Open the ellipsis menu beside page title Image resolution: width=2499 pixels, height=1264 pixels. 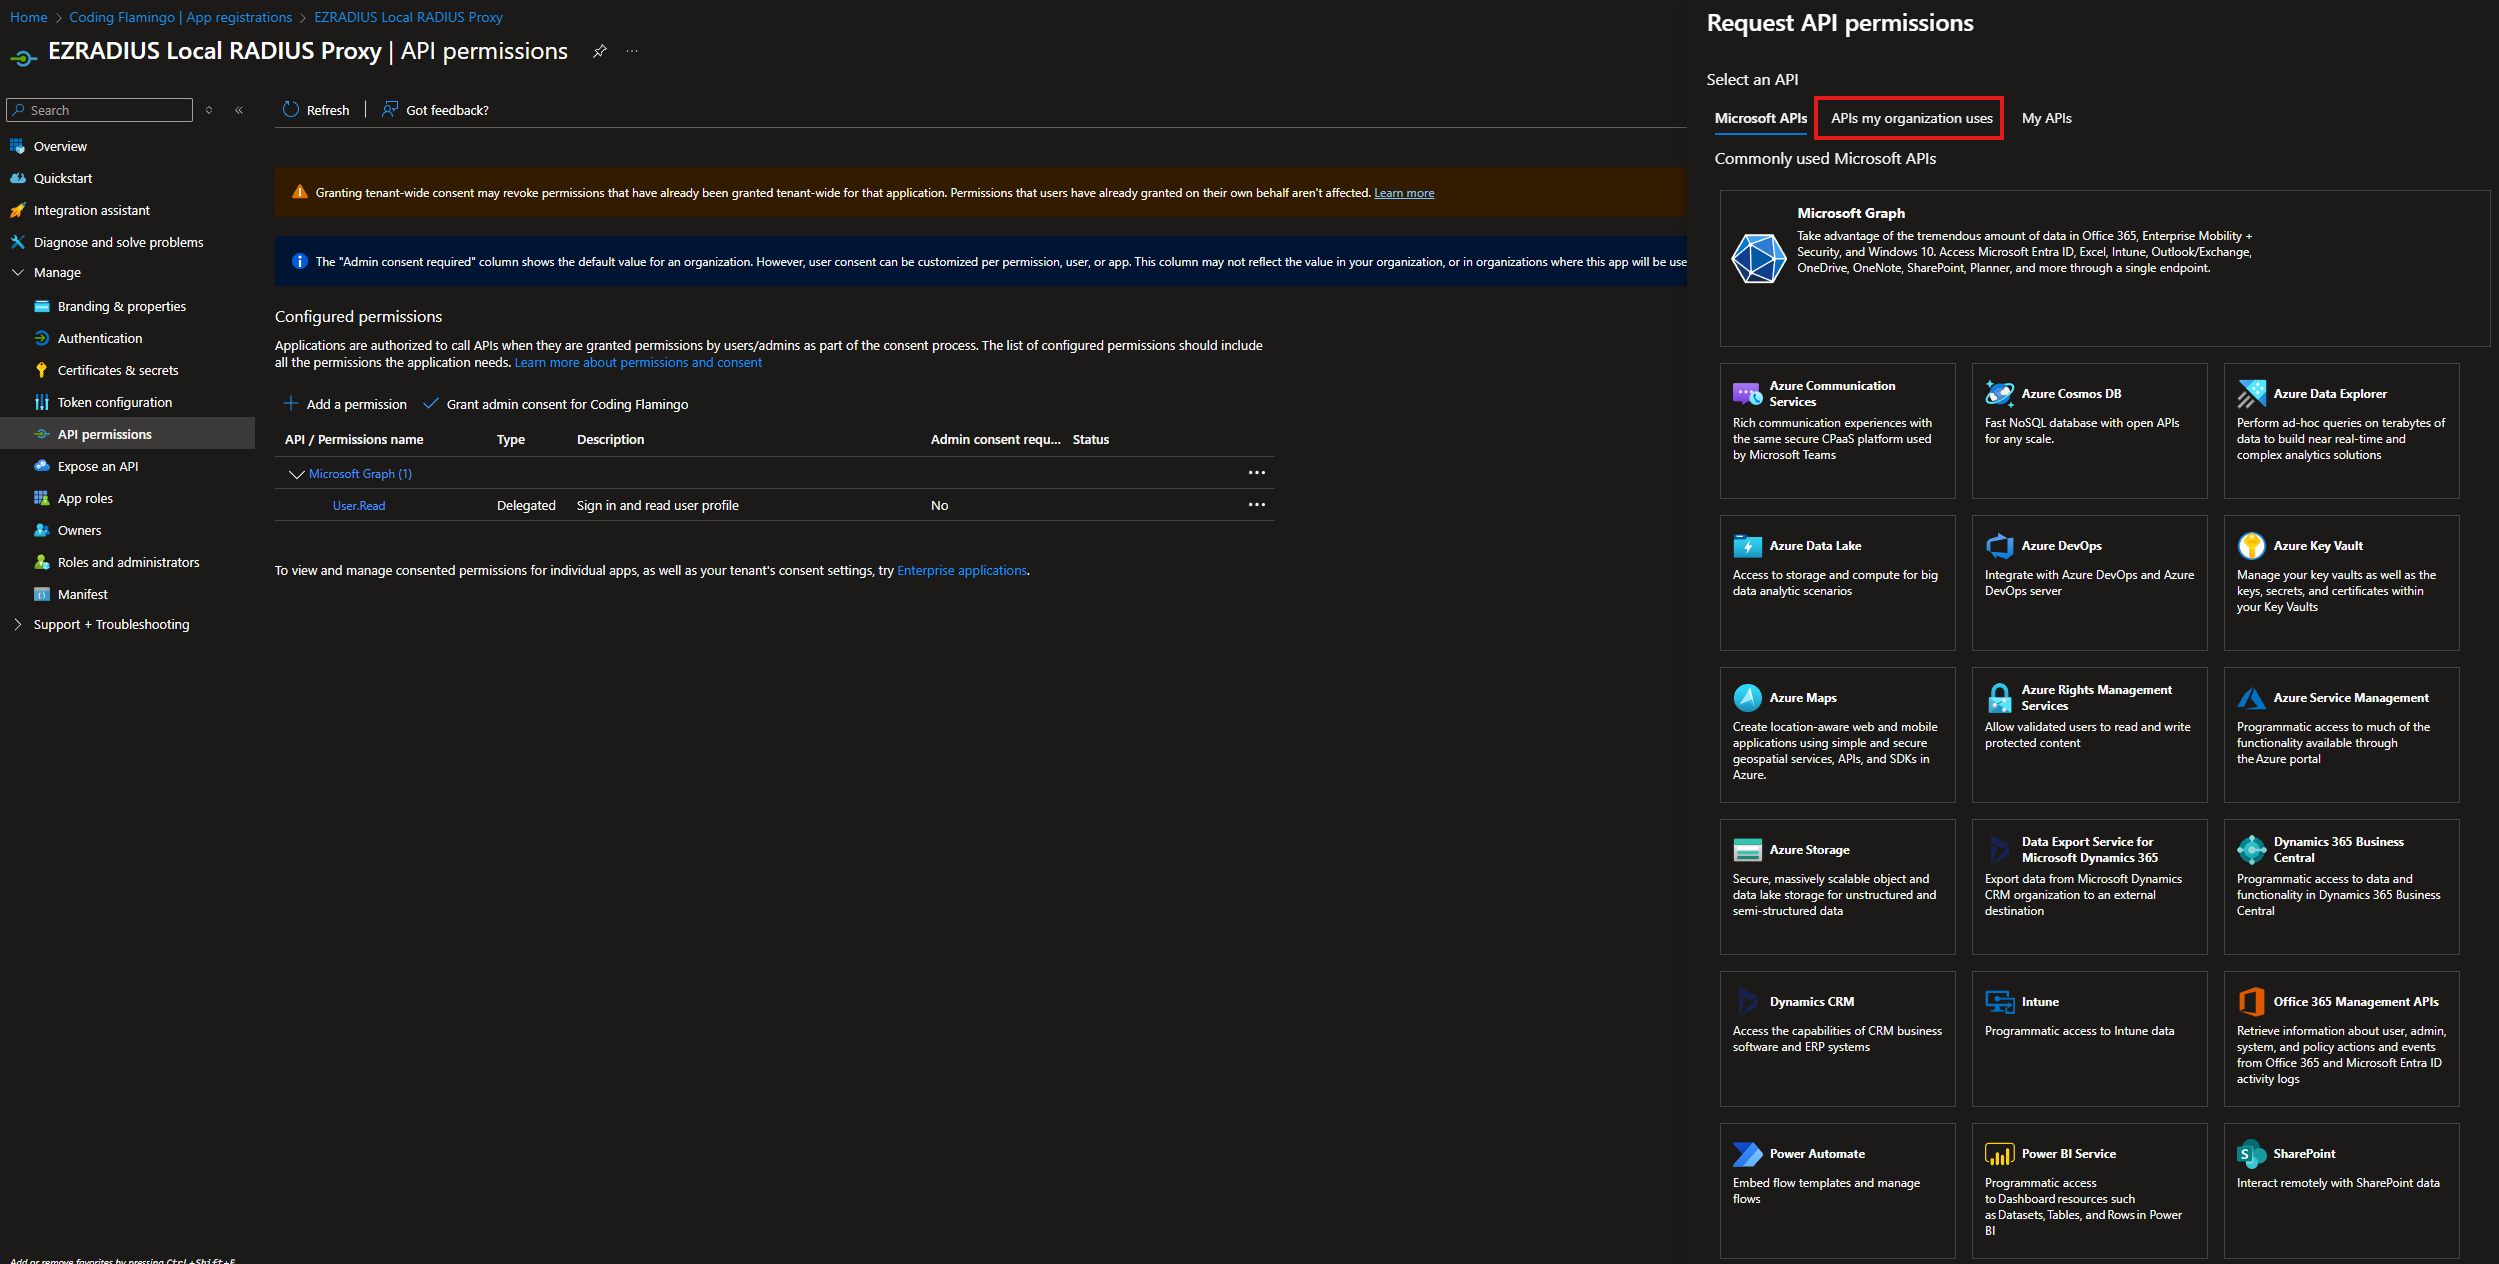[632, 51]
